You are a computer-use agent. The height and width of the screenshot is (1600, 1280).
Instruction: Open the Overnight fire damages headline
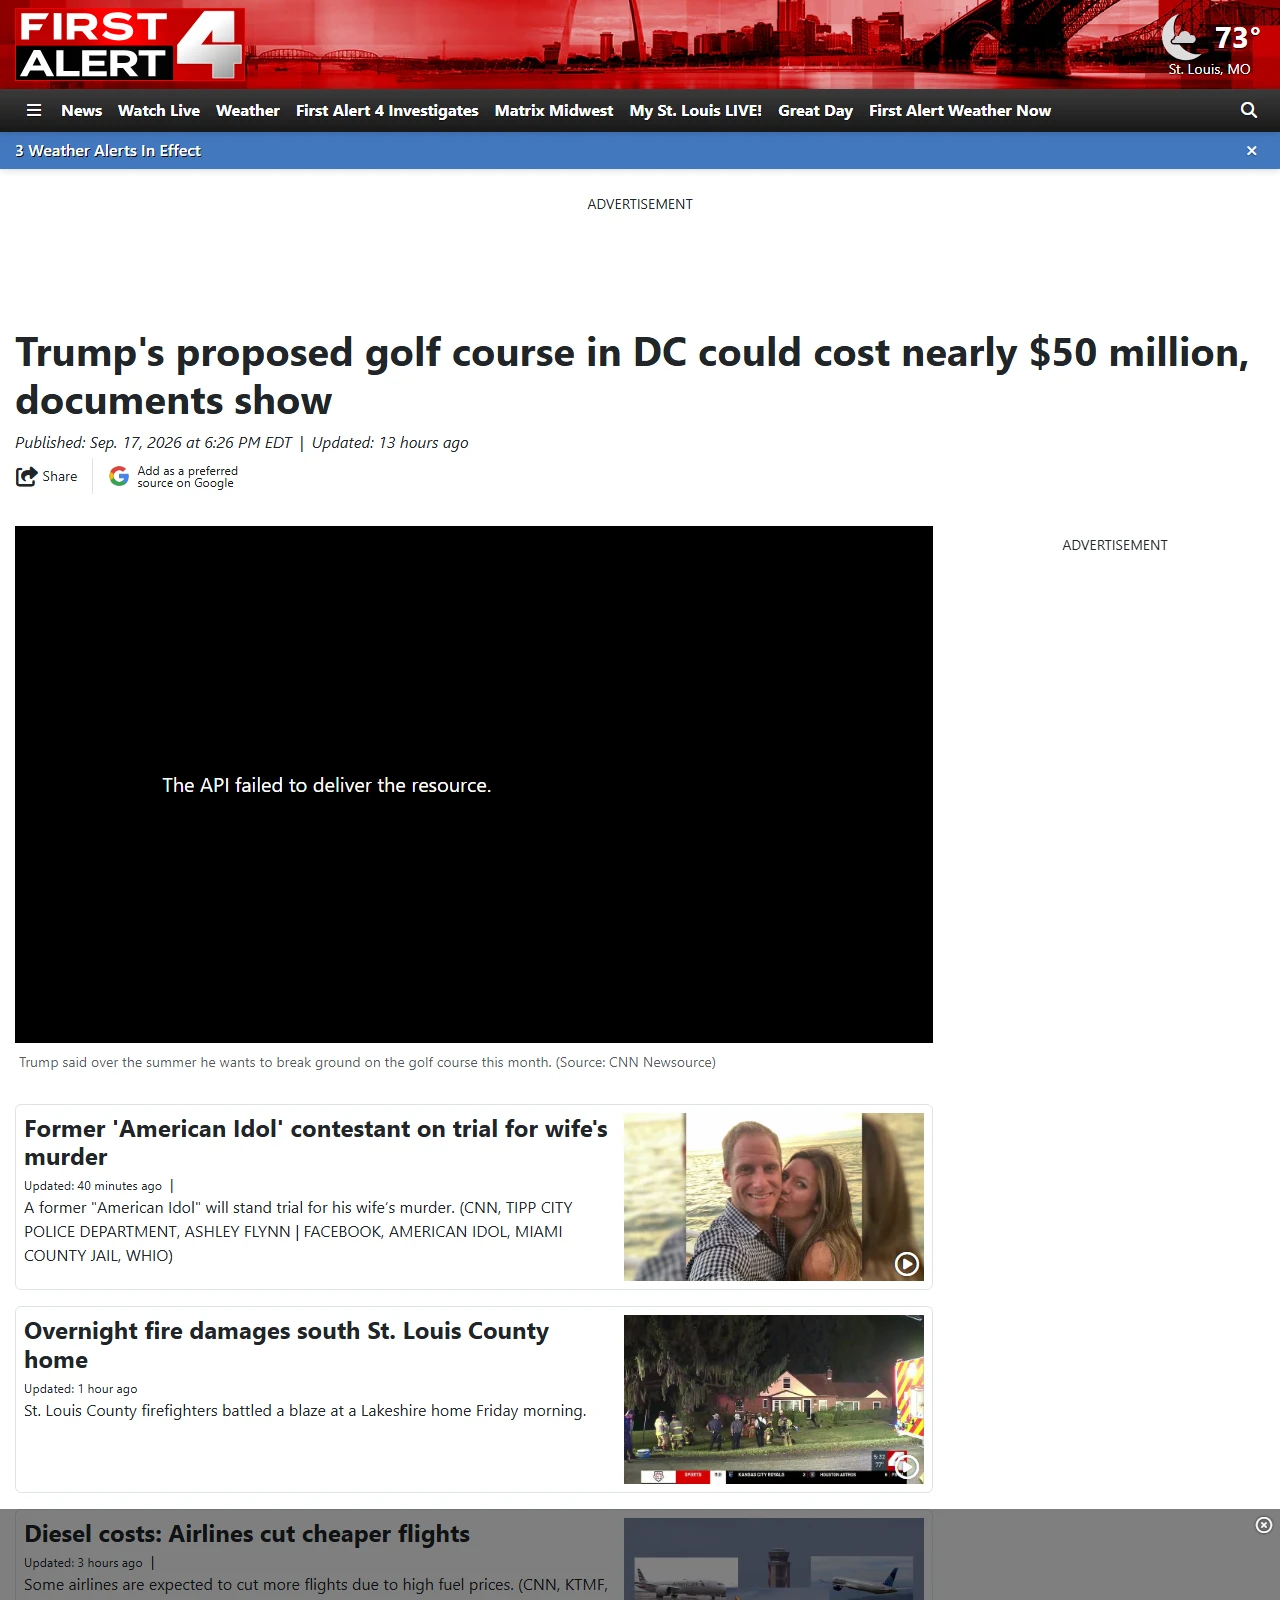287,1345
